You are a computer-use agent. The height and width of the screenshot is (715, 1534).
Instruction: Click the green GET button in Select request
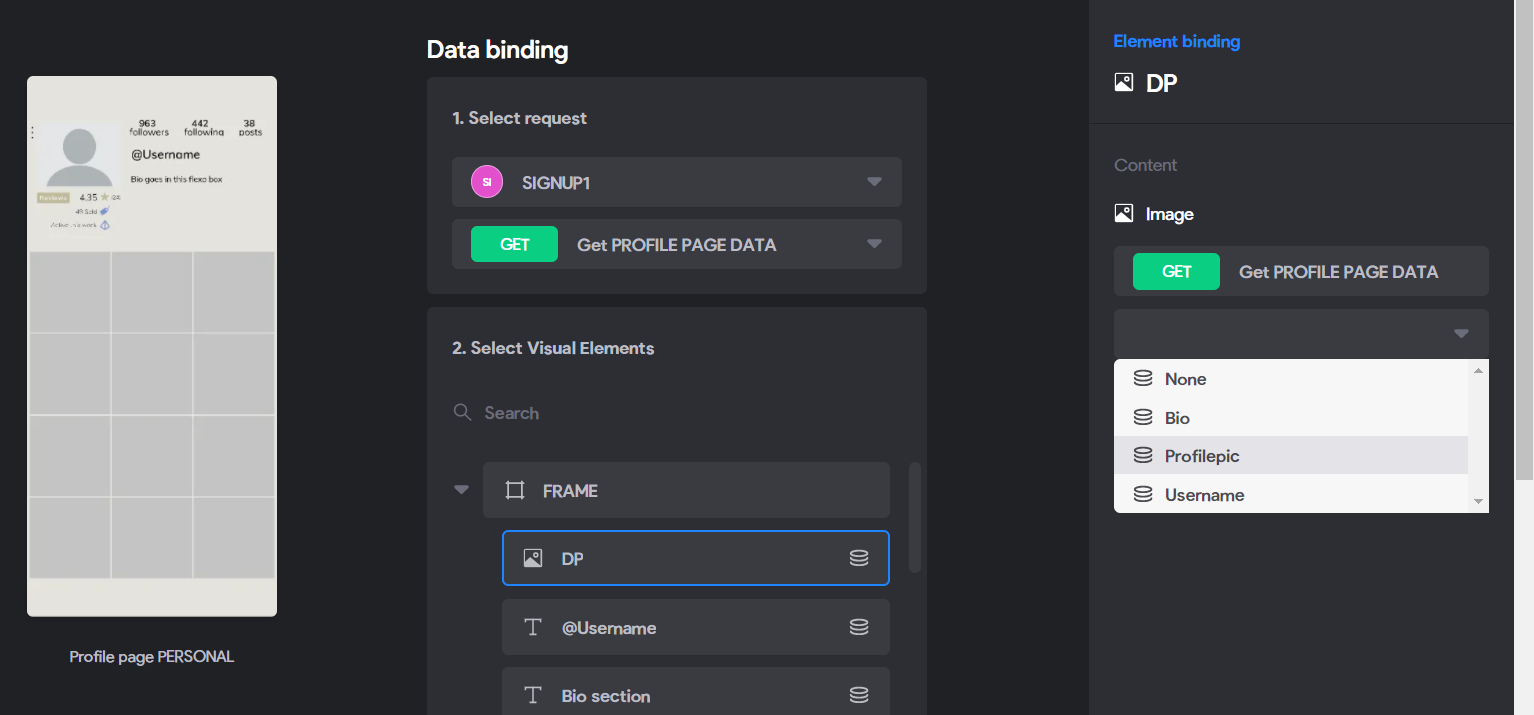point(514,244)
